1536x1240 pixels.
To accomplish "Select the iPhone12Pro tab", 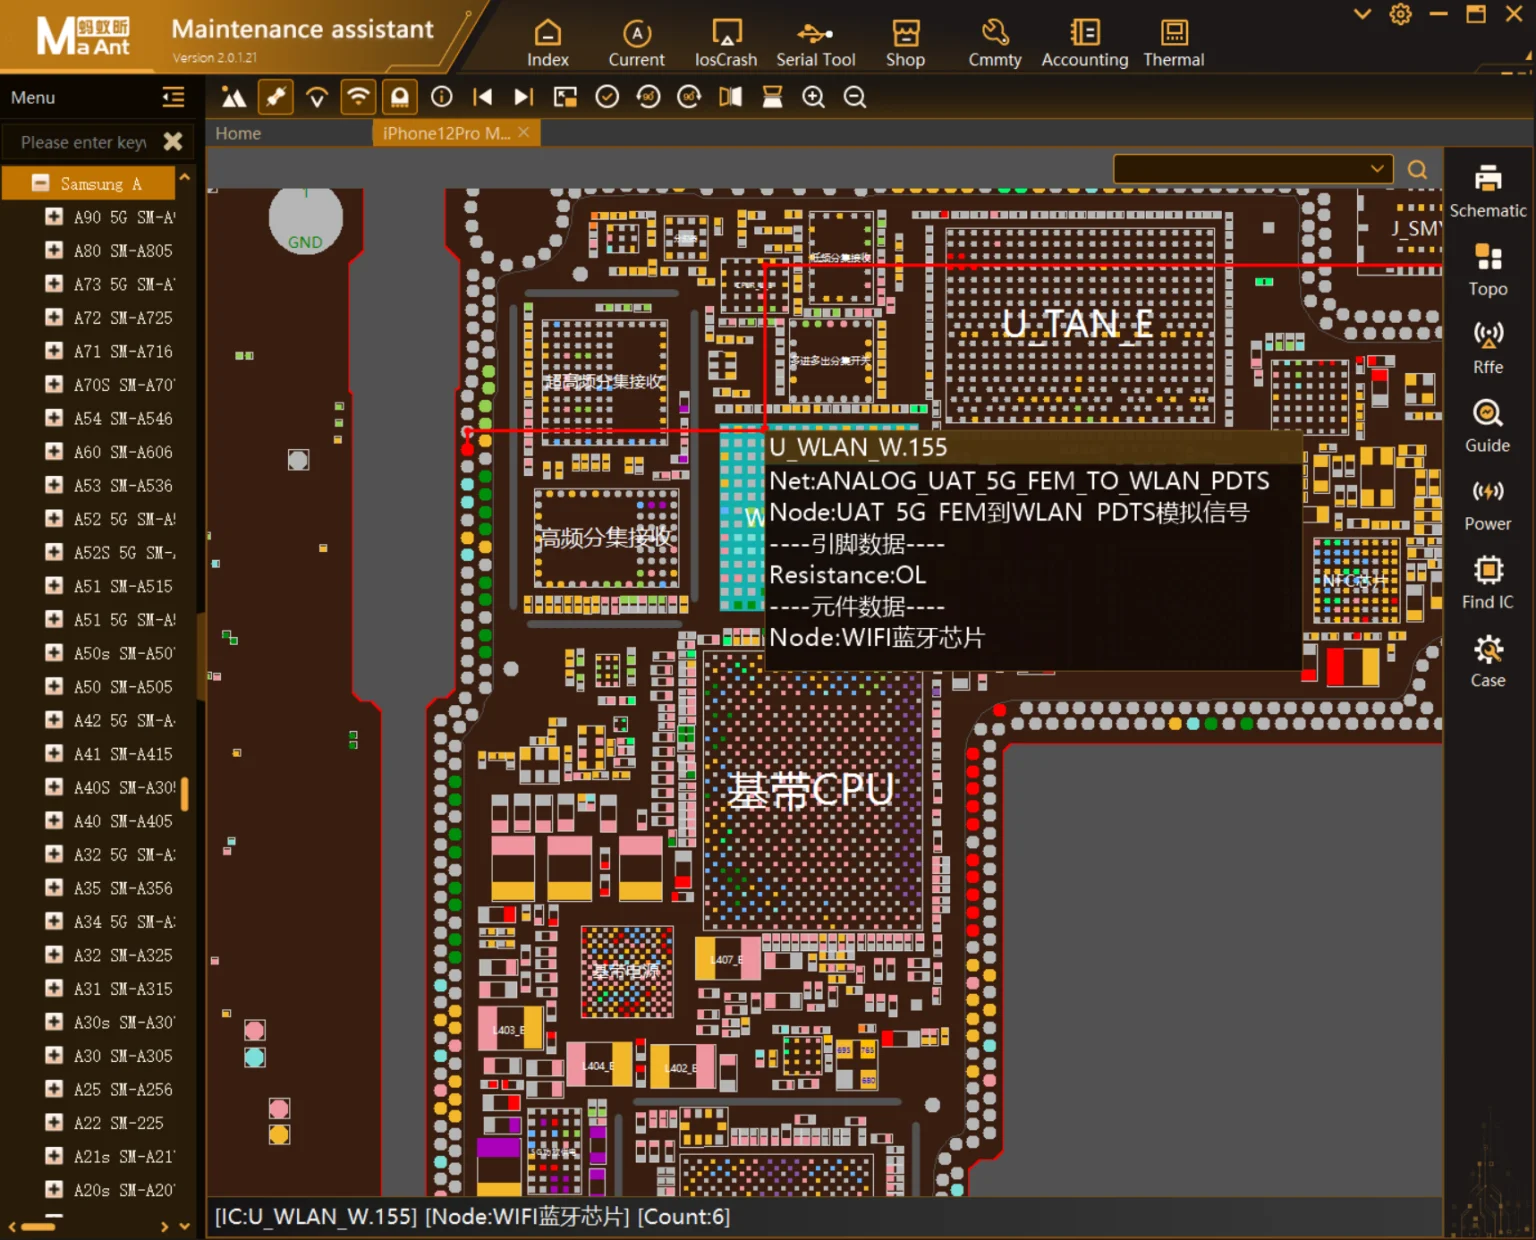I will [x=446, y=133].
